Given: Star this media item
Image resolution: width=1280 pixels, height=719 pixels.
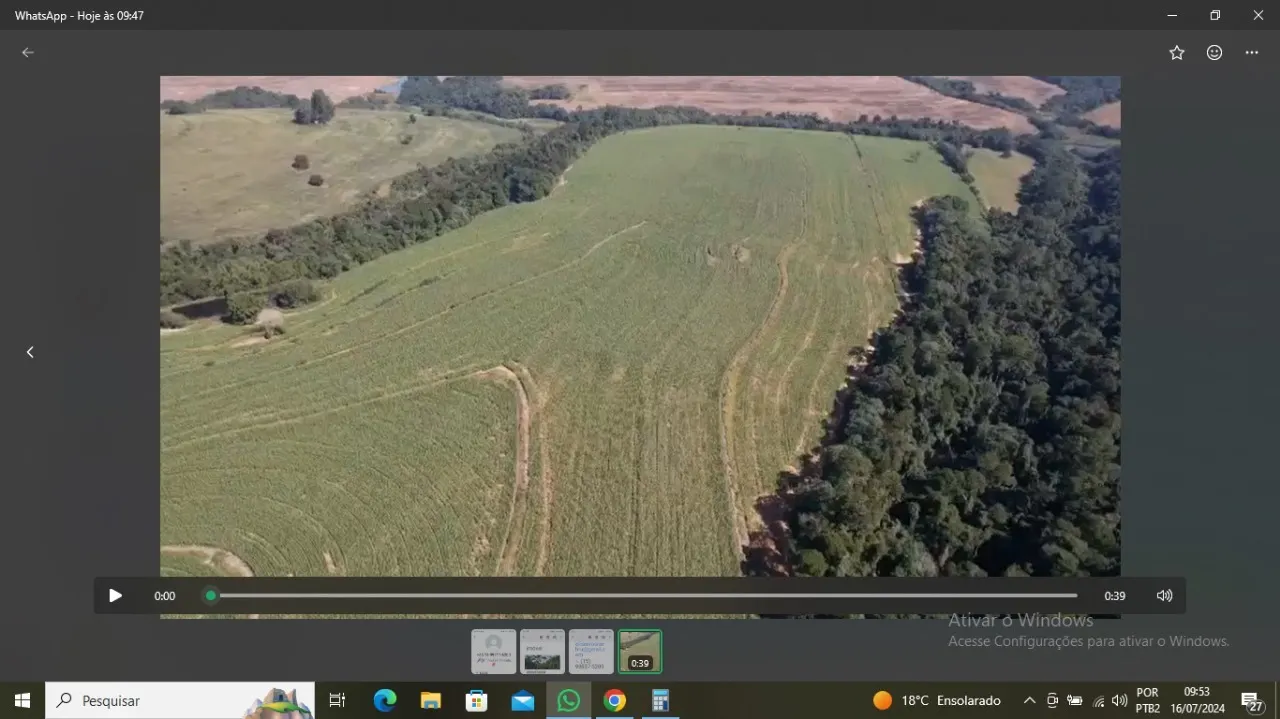Looking at the screenshot, I should click(x=1177, y=53).
